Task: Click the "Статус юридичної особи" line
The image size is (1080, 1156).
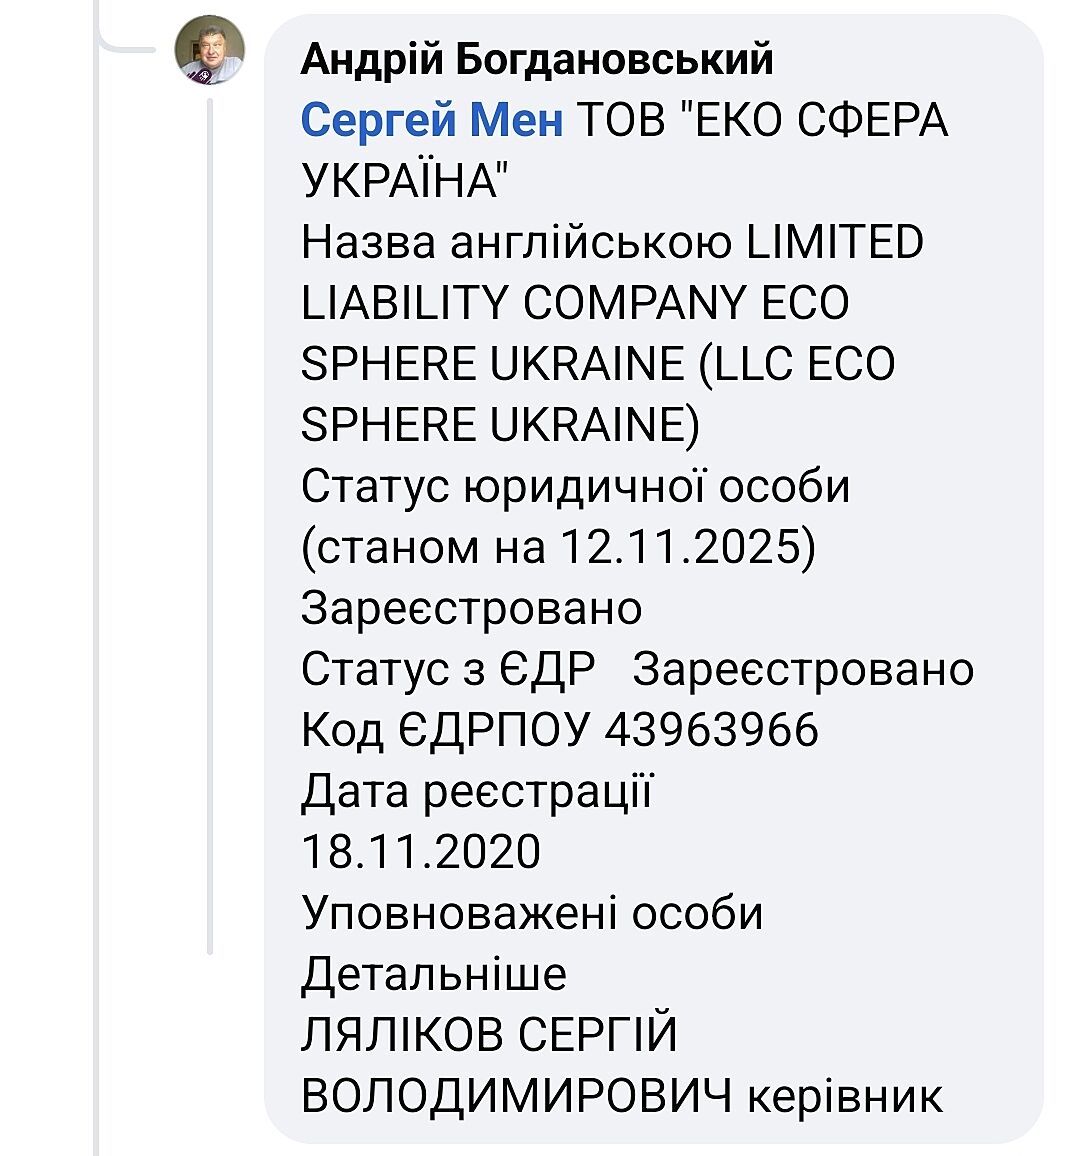Action: pyautogui.click(x=575, y=487)
